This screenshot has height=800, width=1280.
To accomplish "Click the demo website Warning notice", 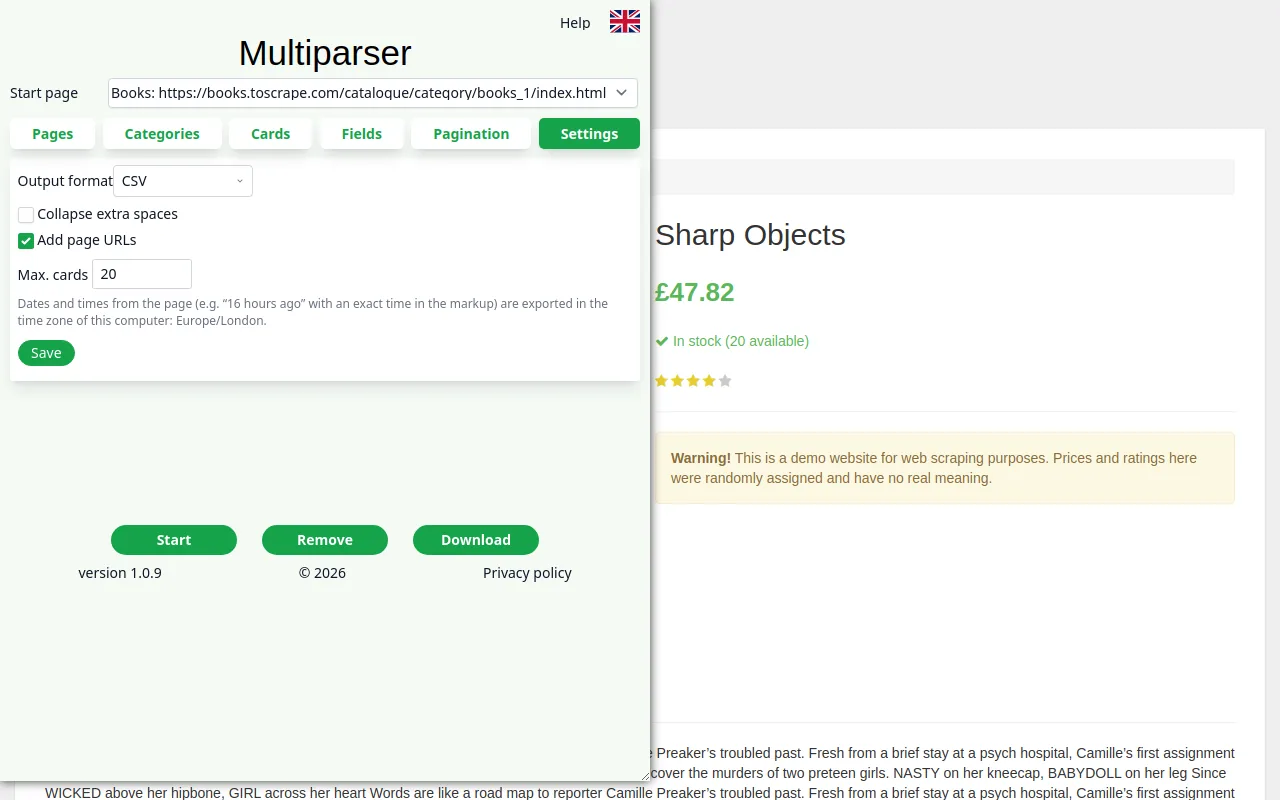I will point(945,468).
